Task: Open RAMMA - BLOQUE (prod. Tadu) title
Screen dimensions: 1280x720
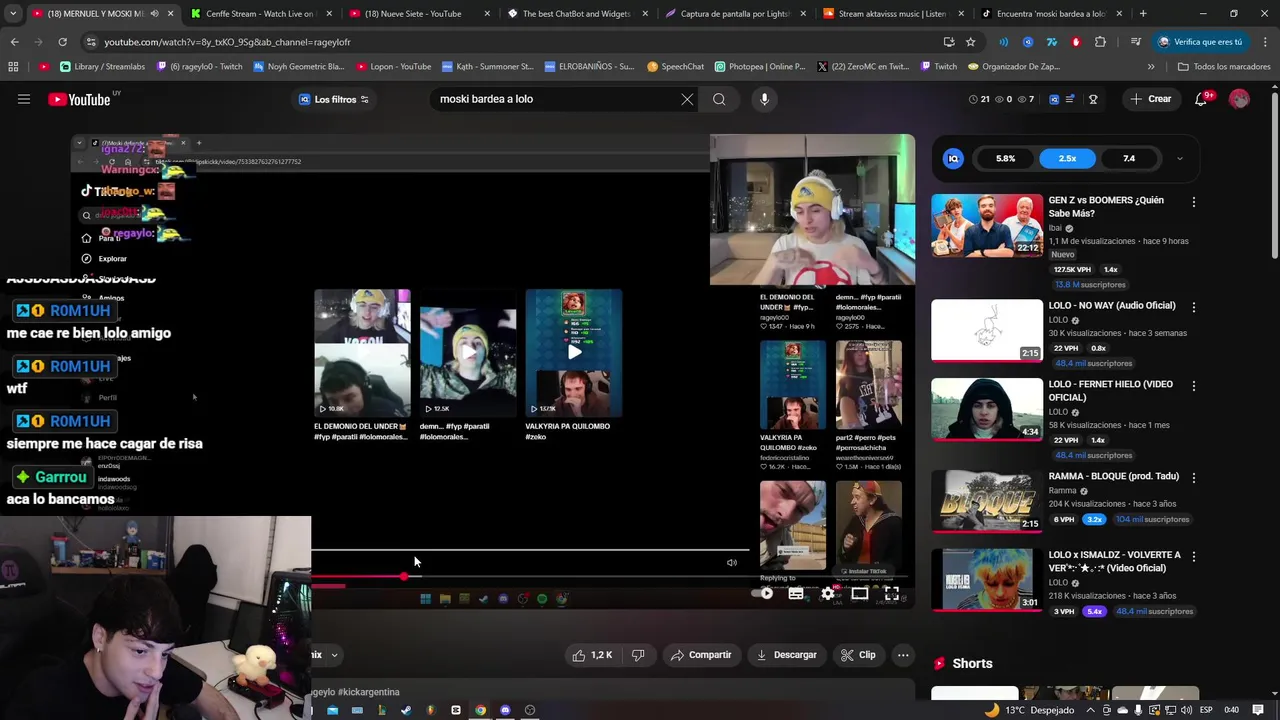Action: coord(1114,476)
